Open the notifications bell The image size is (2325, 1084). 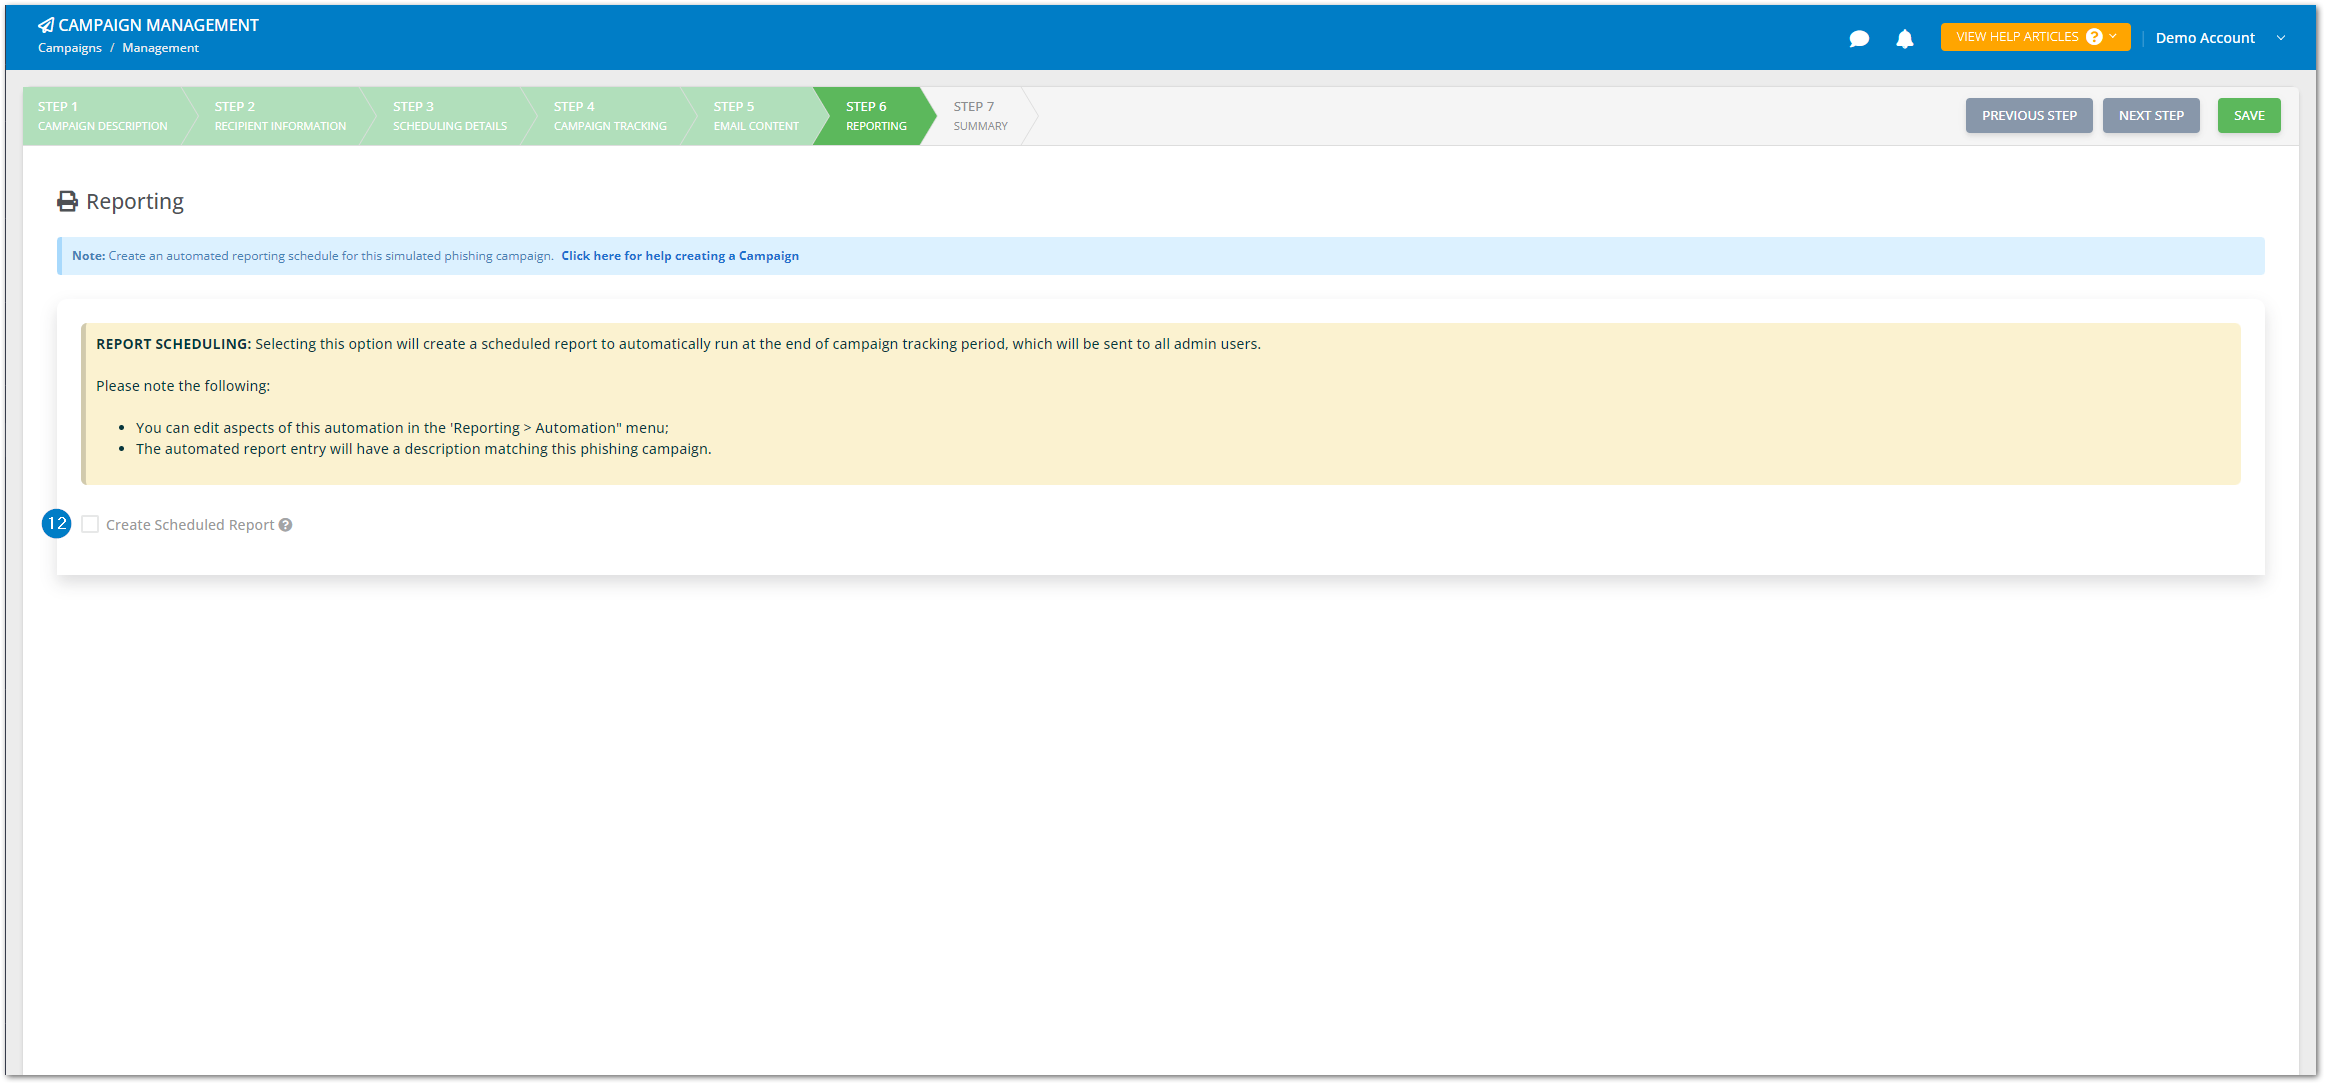(1905, 39)
